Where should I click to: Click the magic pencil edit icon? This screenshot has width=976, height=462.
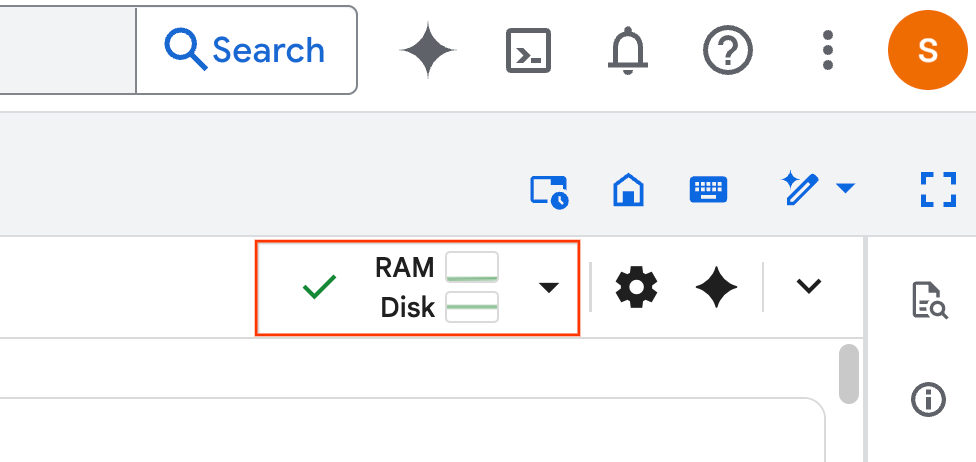[x=801, y=188]
